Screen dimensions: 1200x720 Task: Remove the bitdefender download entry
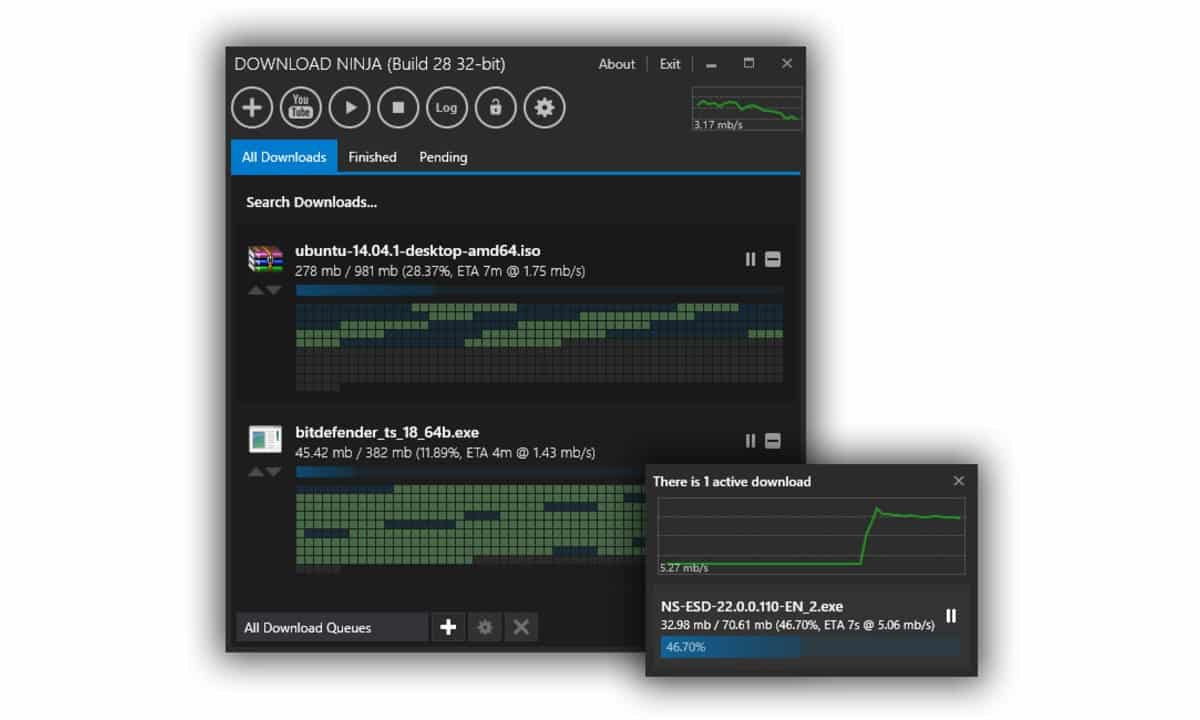[x=772, y=441]
